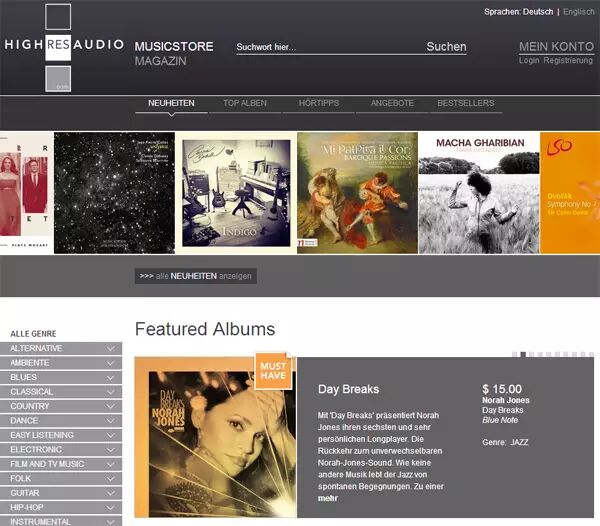The image size is (600, 526).
Task: Expand the ELECTRONIC genre chevron
Action: [x=111, y=450]
